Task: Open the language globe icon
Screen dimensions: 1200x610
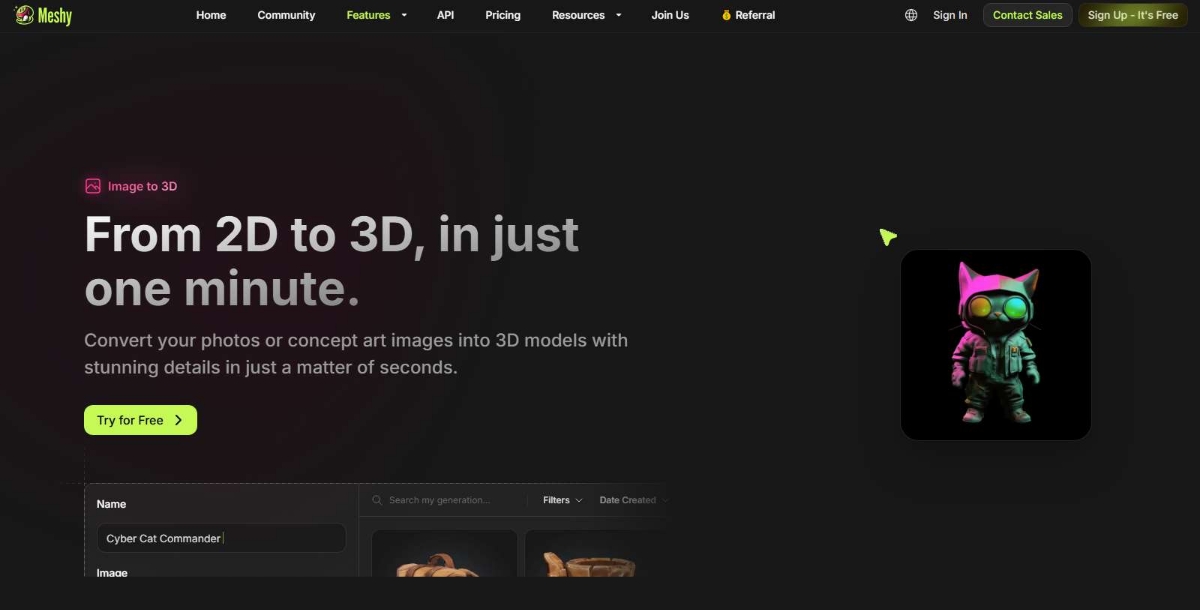Action: point(911,15)
